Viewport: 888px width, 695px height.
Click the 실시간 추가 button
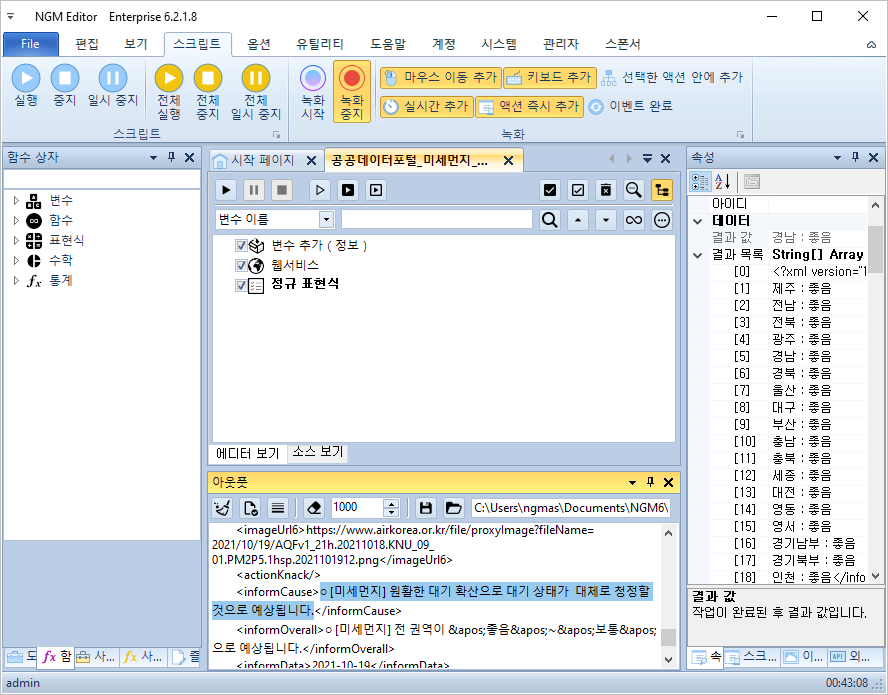pyautogui.click(x=426, y=106)
